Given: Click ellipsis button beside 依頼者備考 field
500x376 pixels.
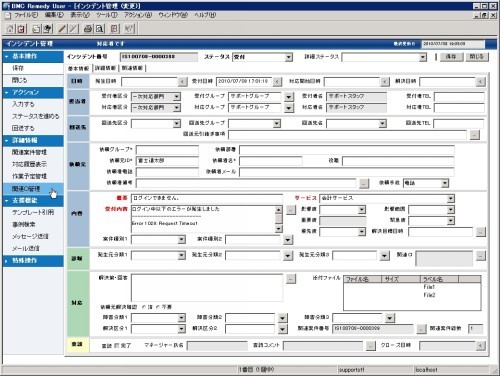Looking at the screenshot, I should (364, 183).
